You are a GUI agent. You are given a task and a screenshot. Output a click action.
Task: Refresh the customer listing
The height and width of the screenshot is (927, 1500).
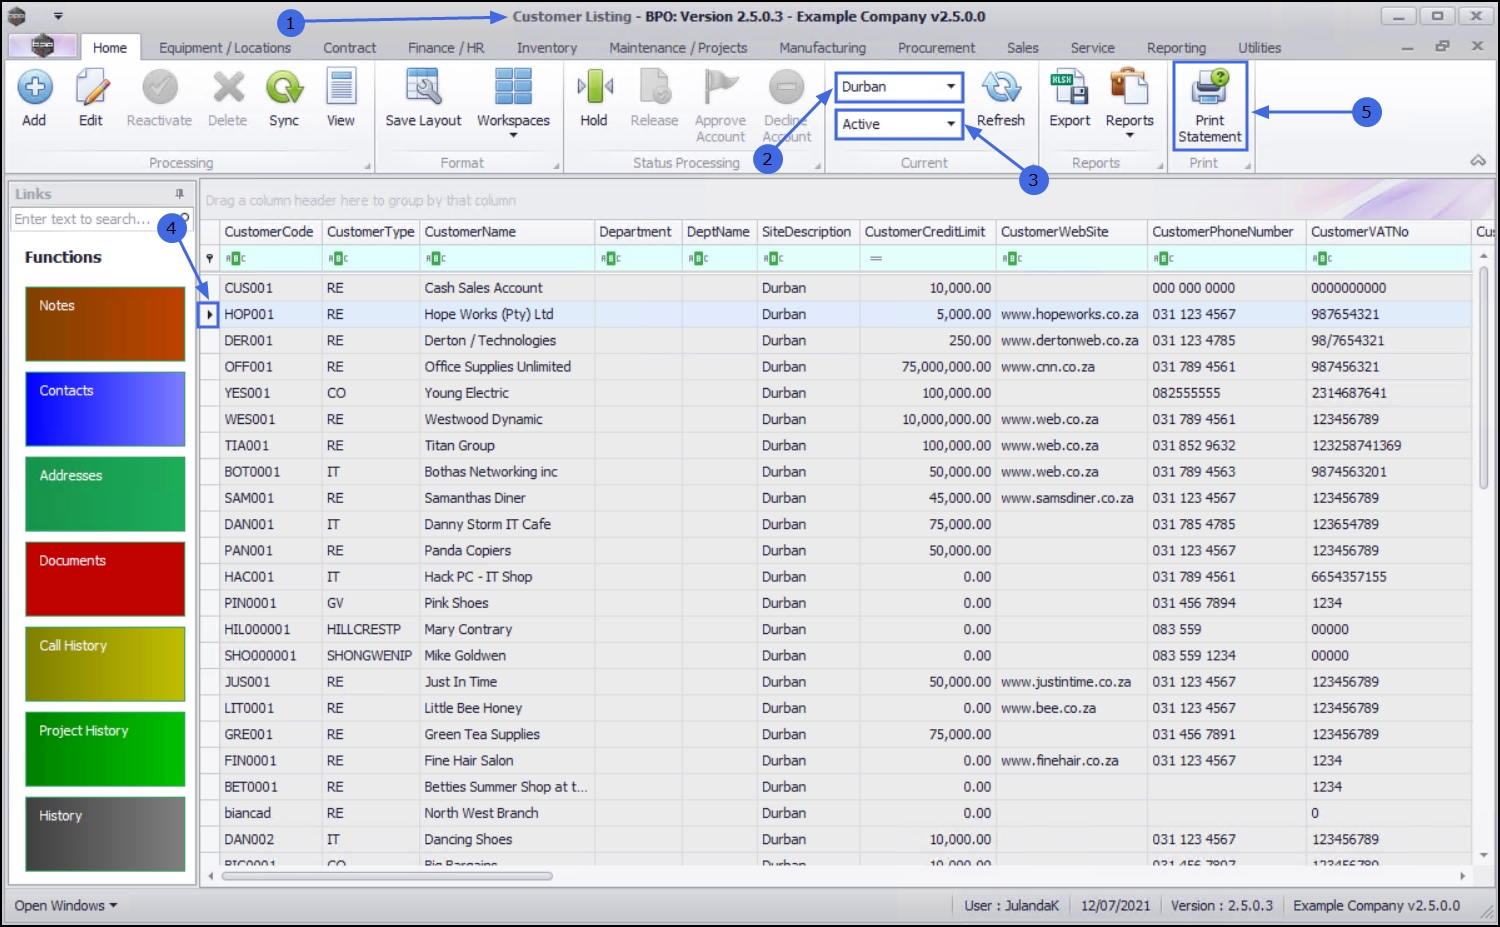click(x=1001, y=98)
